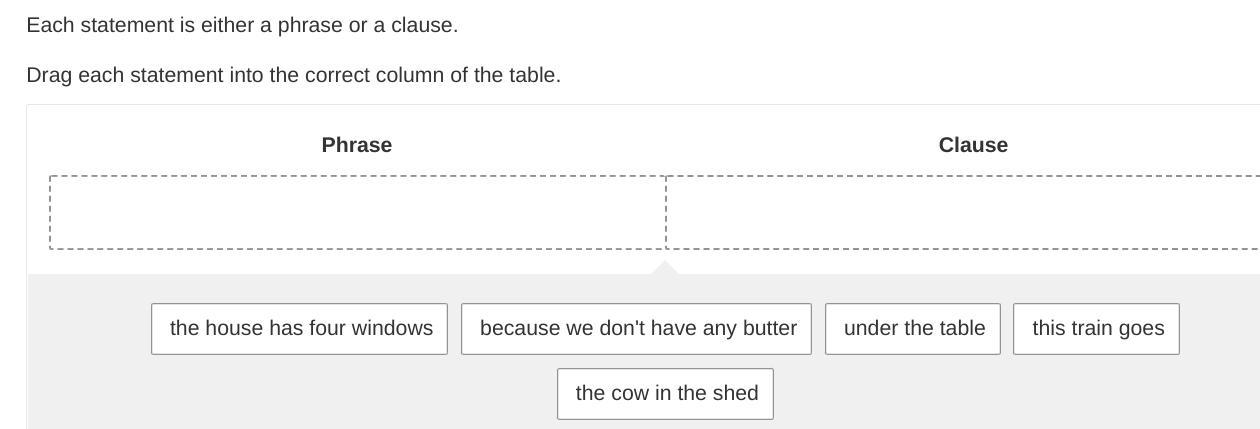The width and height of the screenshot is (1260, 429).
Task: Click the word "table." ending the instruction line
Action: [x=533, y=75]
